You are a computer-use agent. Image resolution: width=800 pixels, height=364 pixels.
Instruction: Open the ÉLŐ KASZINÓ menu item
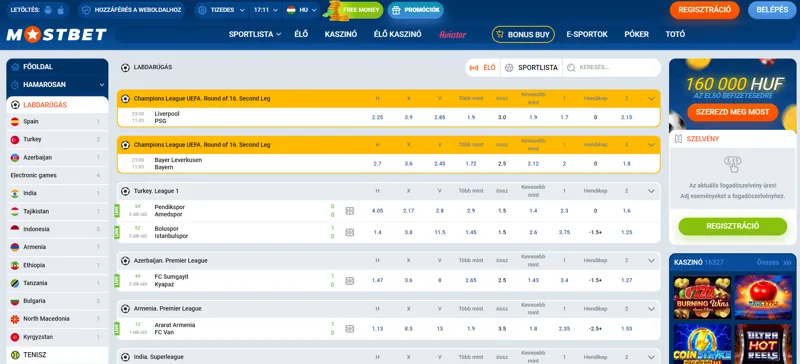tap(397, 35)
